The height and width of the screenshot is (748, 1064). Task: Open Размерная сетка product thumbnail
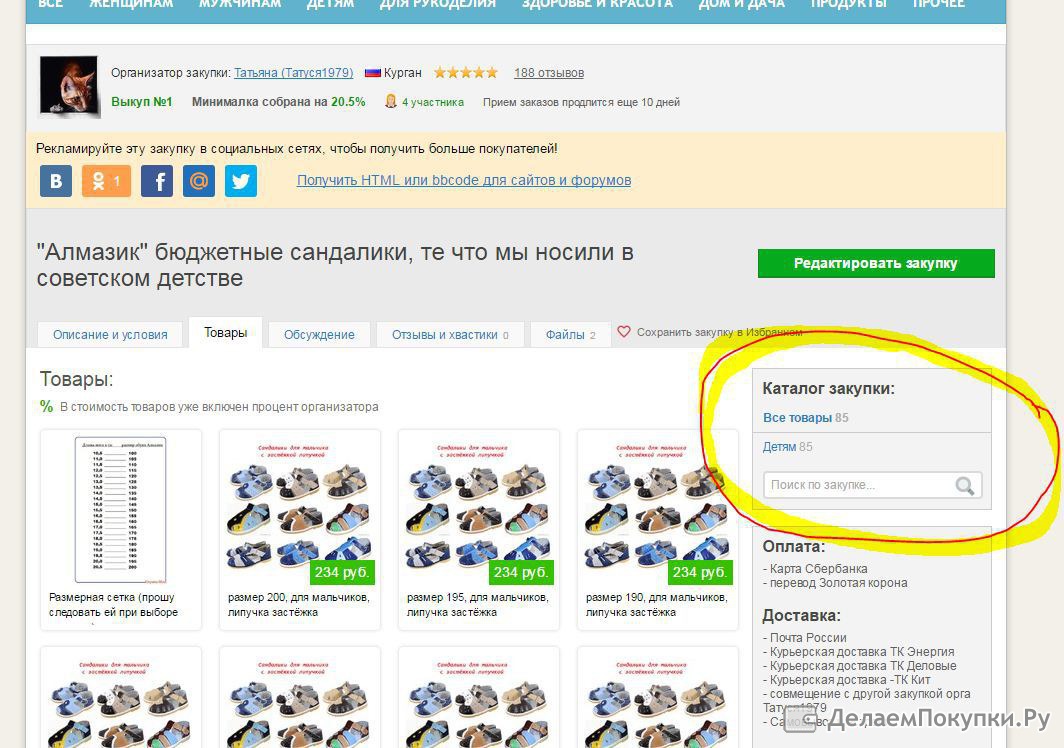pos(120,510)
